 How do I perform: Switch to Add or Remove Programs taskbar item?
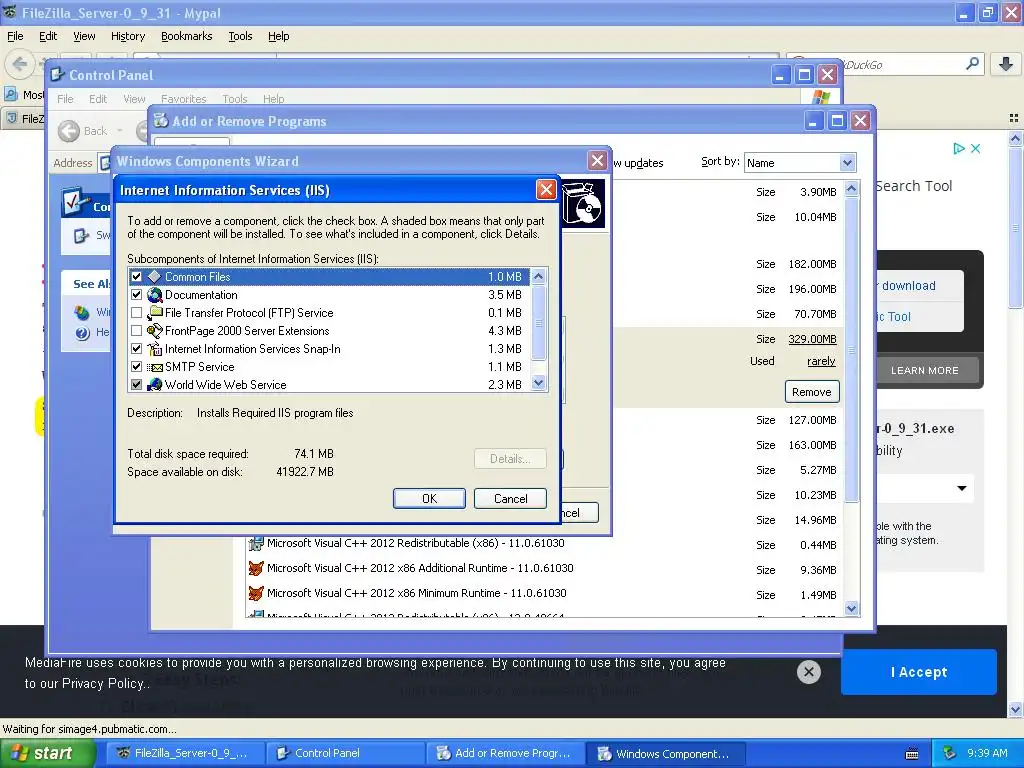[505, 754]
